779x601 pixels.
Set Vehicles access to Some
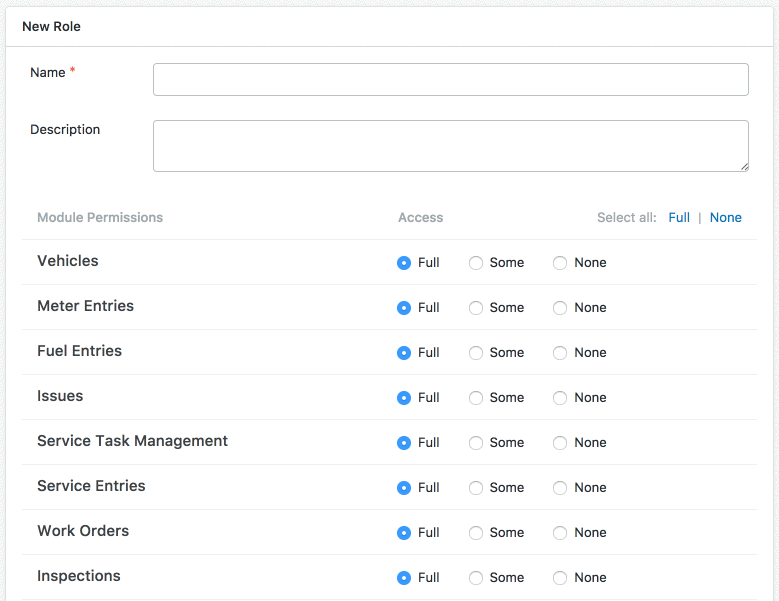[476, 263]
